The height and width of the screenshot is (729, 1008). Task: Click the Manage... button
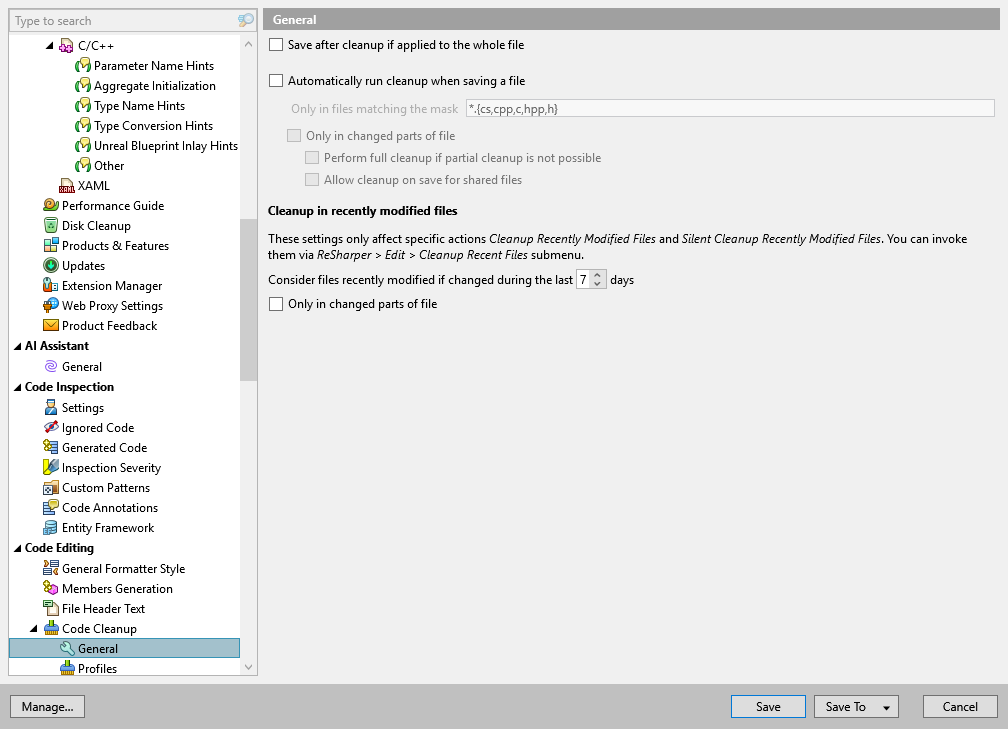coord(48,706)
